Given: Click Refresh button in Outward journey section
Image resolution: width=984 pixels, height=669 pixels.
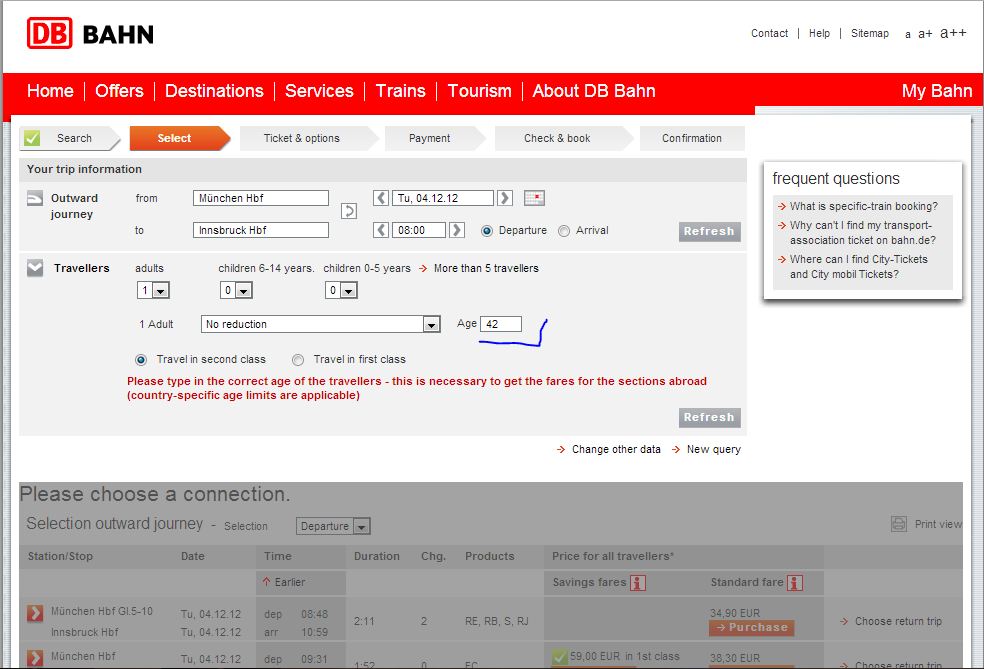Looking at the screenshot, I should (x=709, y=231).
